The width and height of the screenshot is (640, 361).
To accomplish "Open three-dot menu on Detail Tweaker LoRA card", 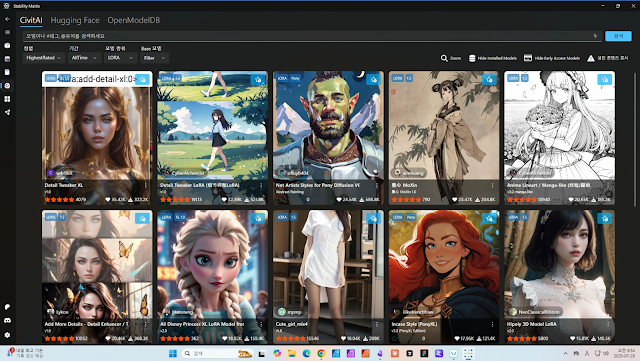I will pos(261,185).
